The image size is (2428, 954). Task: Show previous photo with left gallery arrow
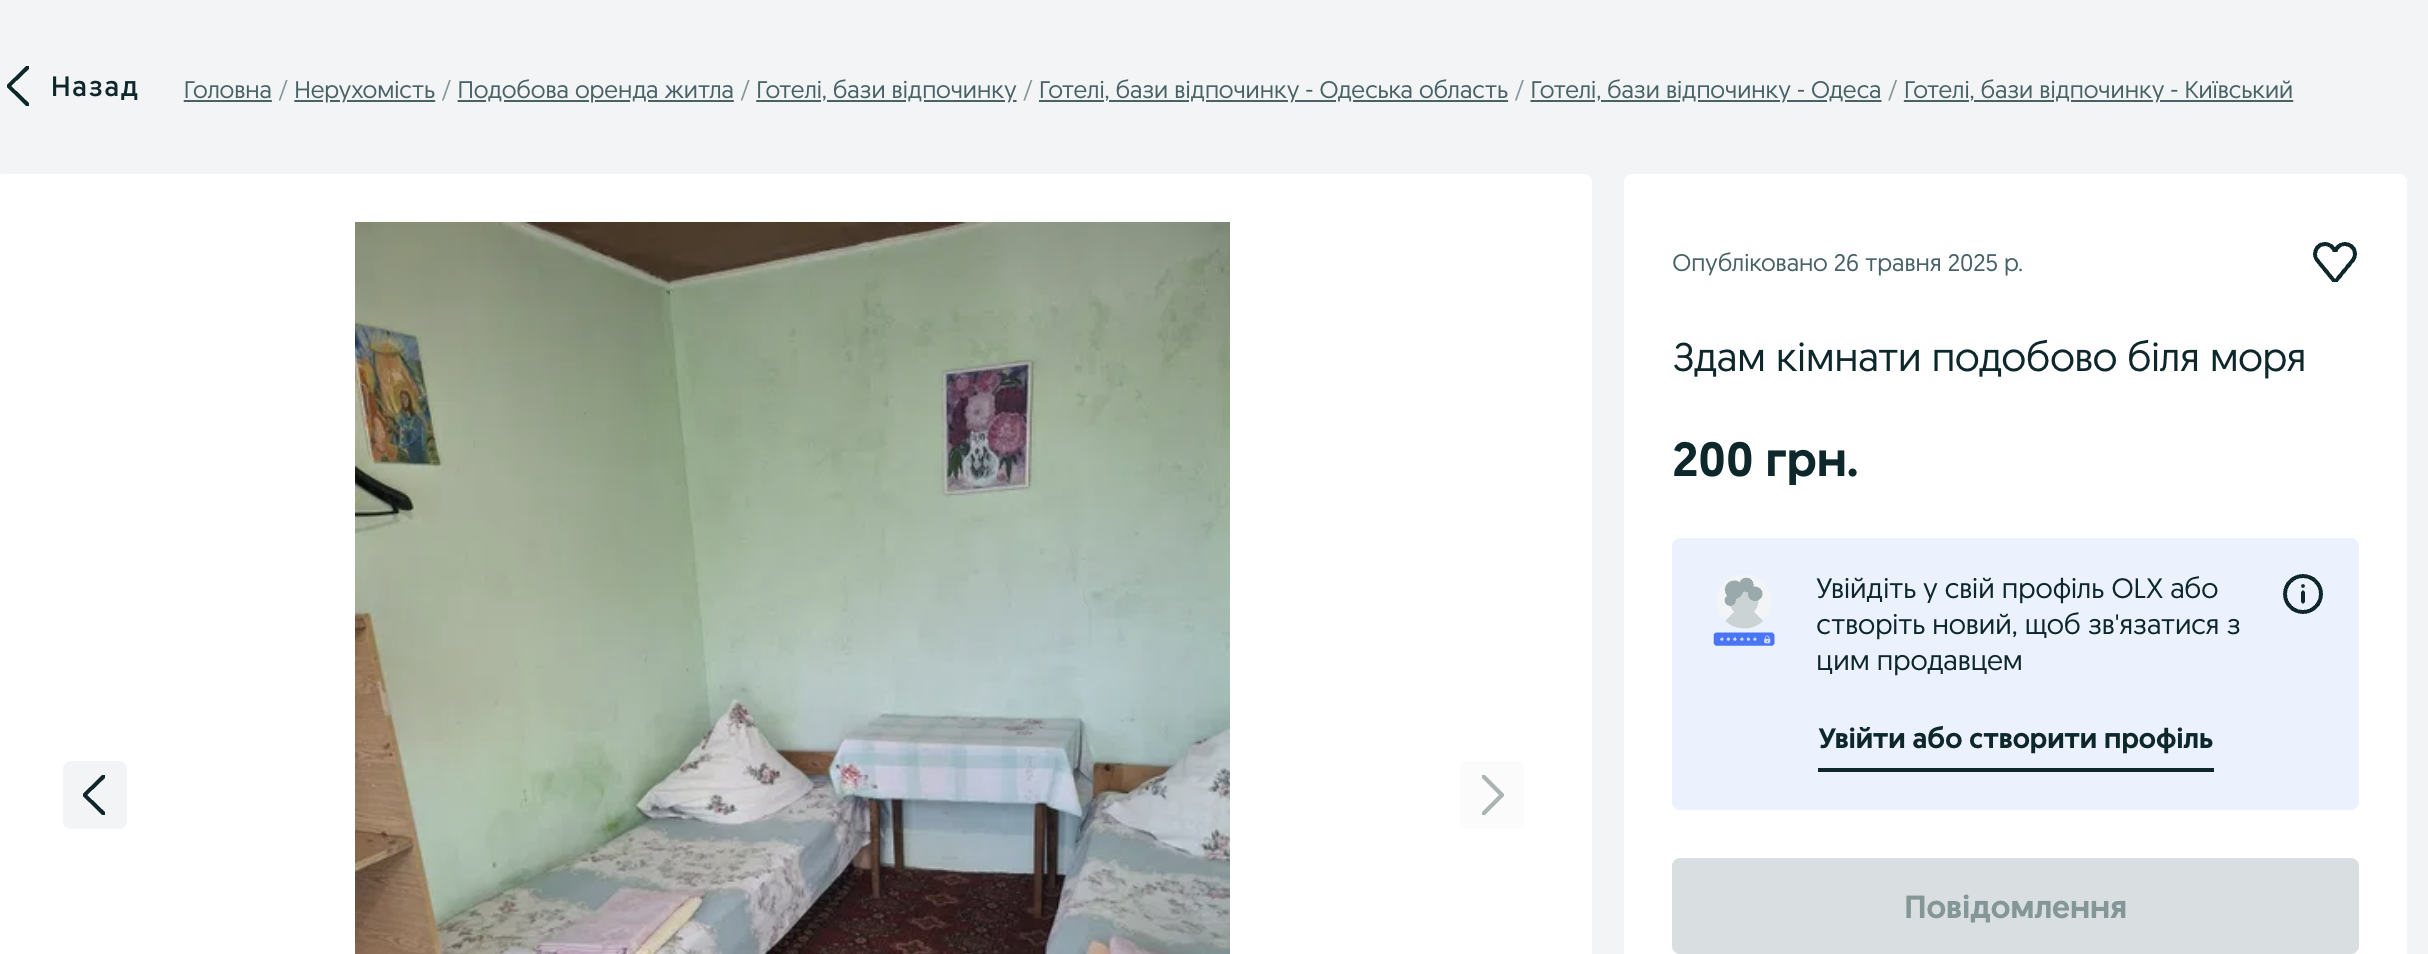pyautogui.click(x=95, y=795)
